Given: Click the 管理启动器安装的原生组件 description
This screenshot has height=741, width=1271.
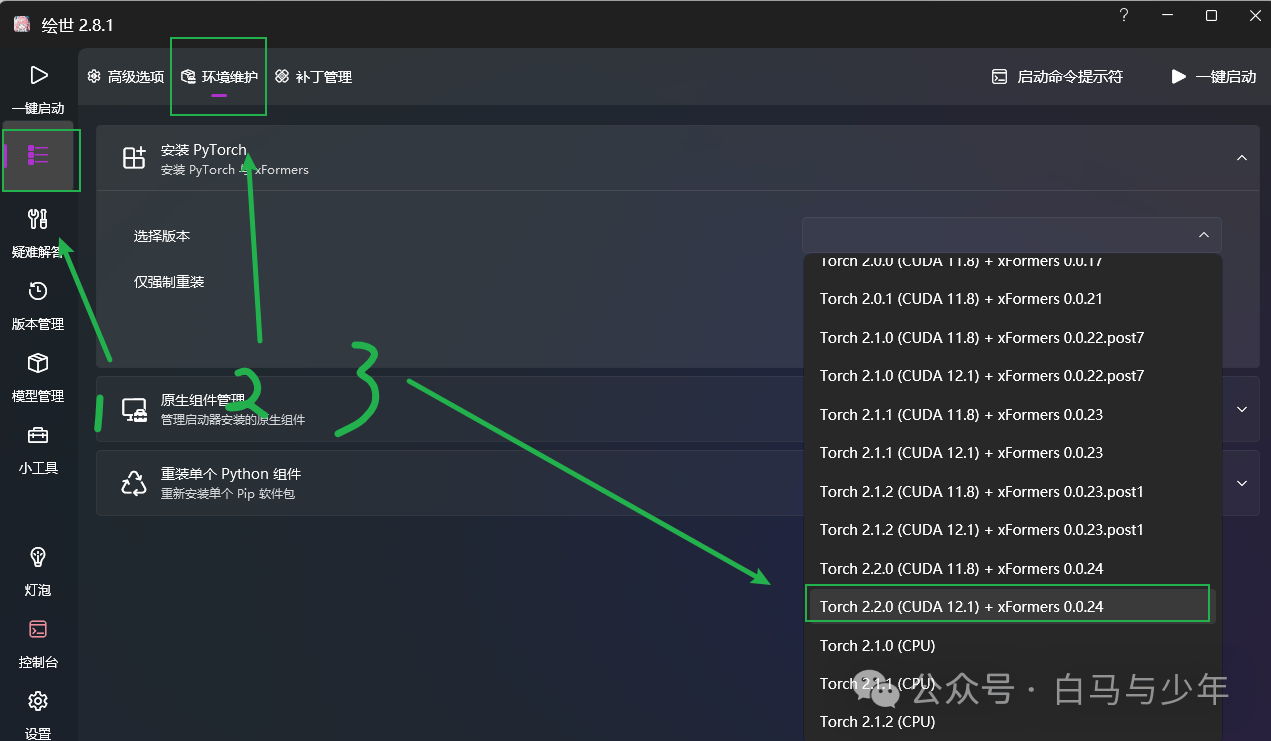Looking at the screenshot, I should pyautogui.click(x=233, y=420).
